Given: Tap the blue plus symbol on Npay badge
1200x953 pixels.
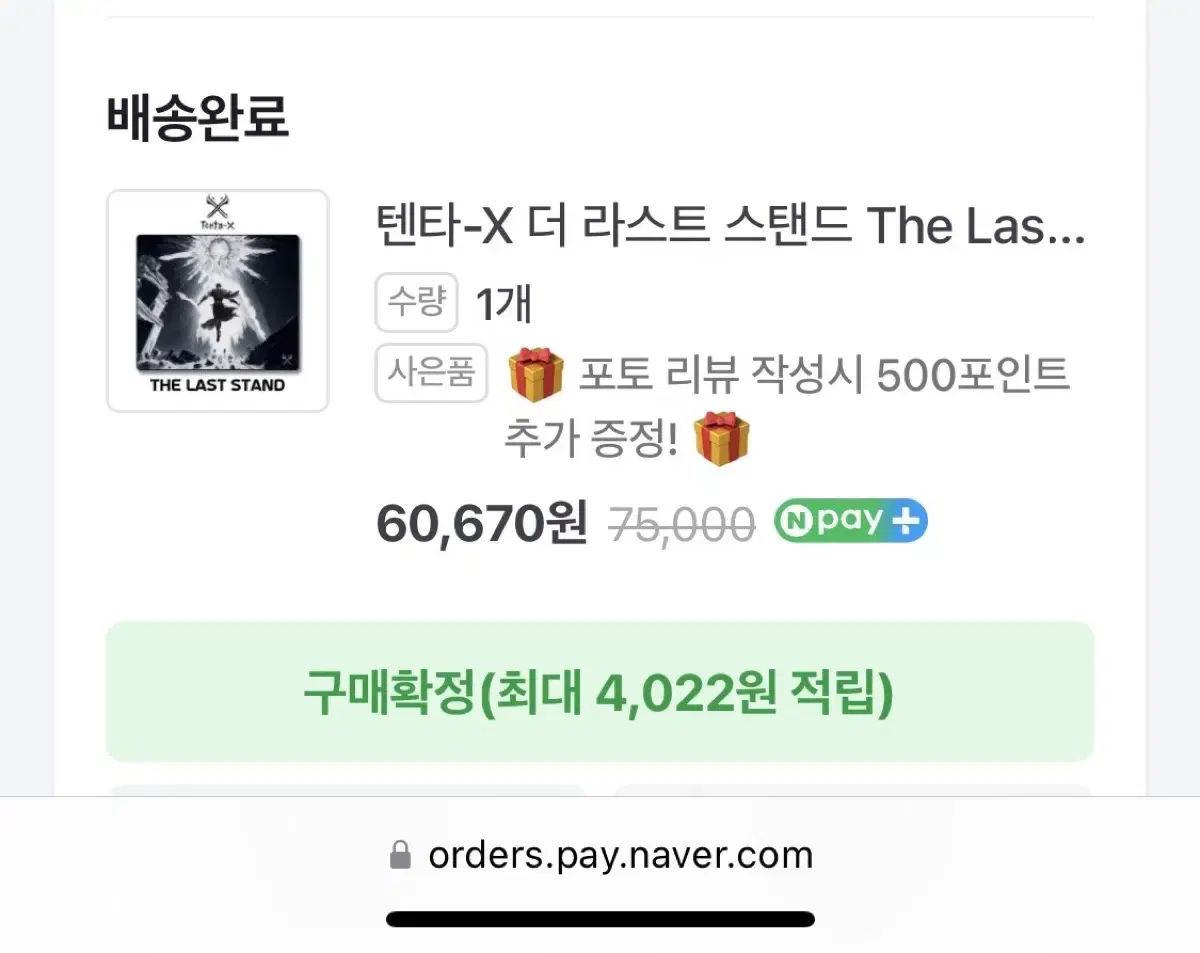Looking at the screenshot, I should [907, 521].
